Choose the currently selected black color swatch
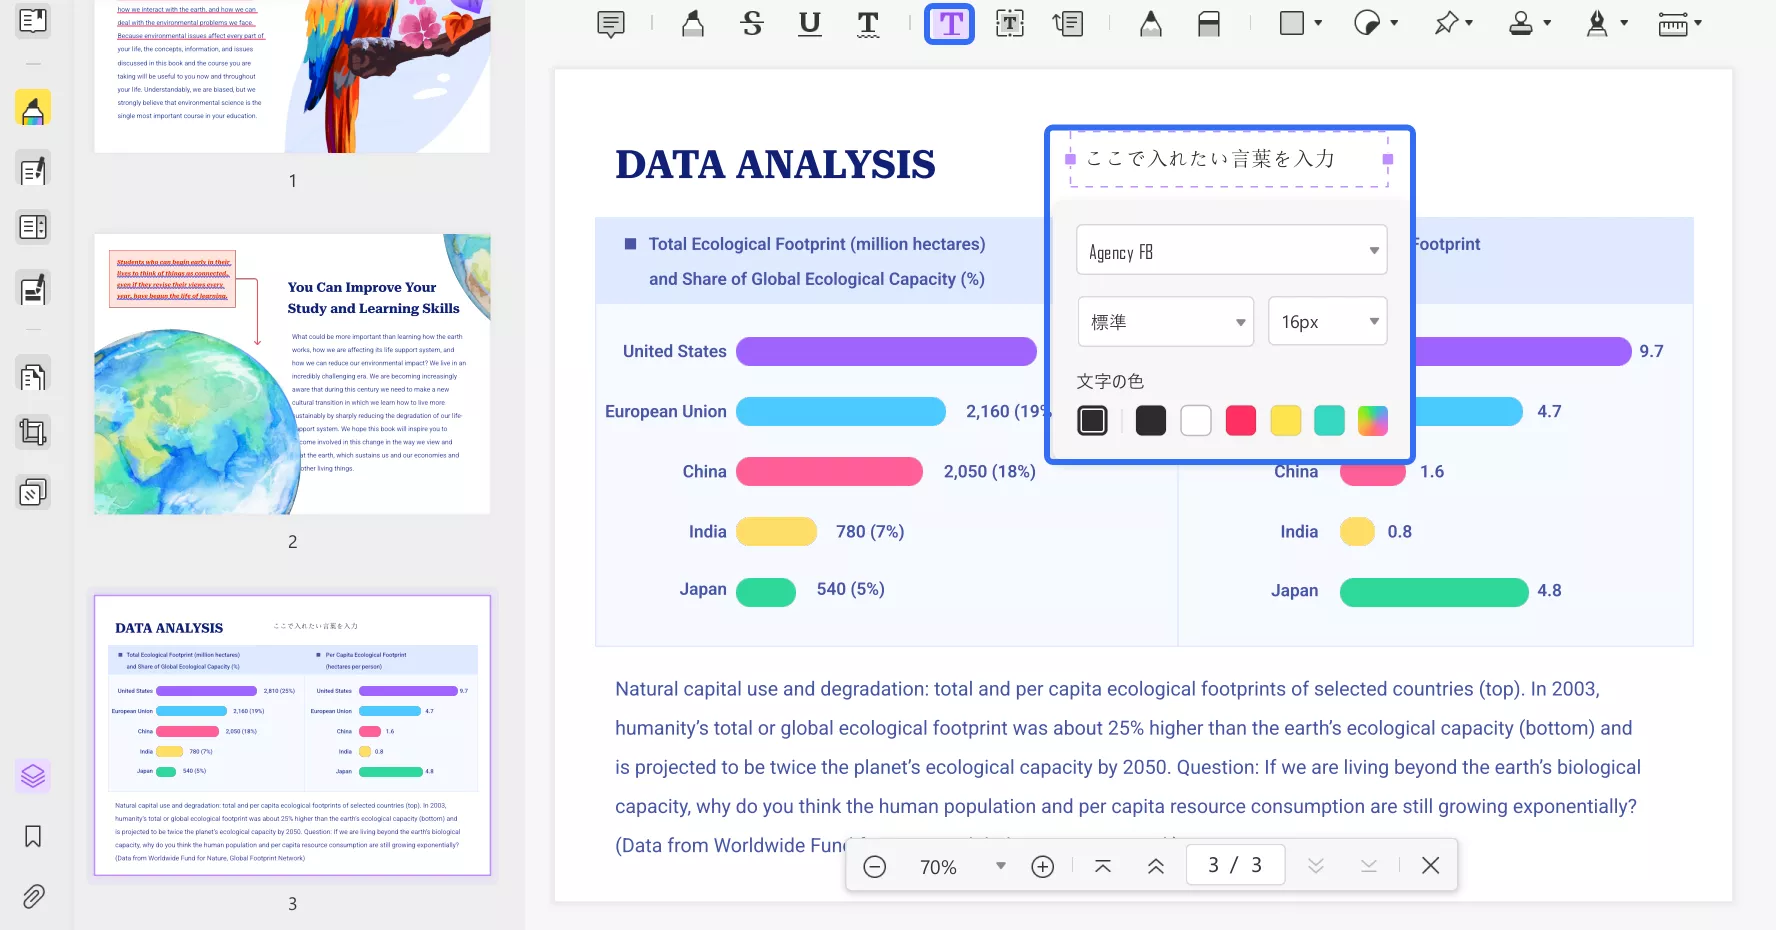This screenshot has width=1776, height=930. tap(1093, 421)
